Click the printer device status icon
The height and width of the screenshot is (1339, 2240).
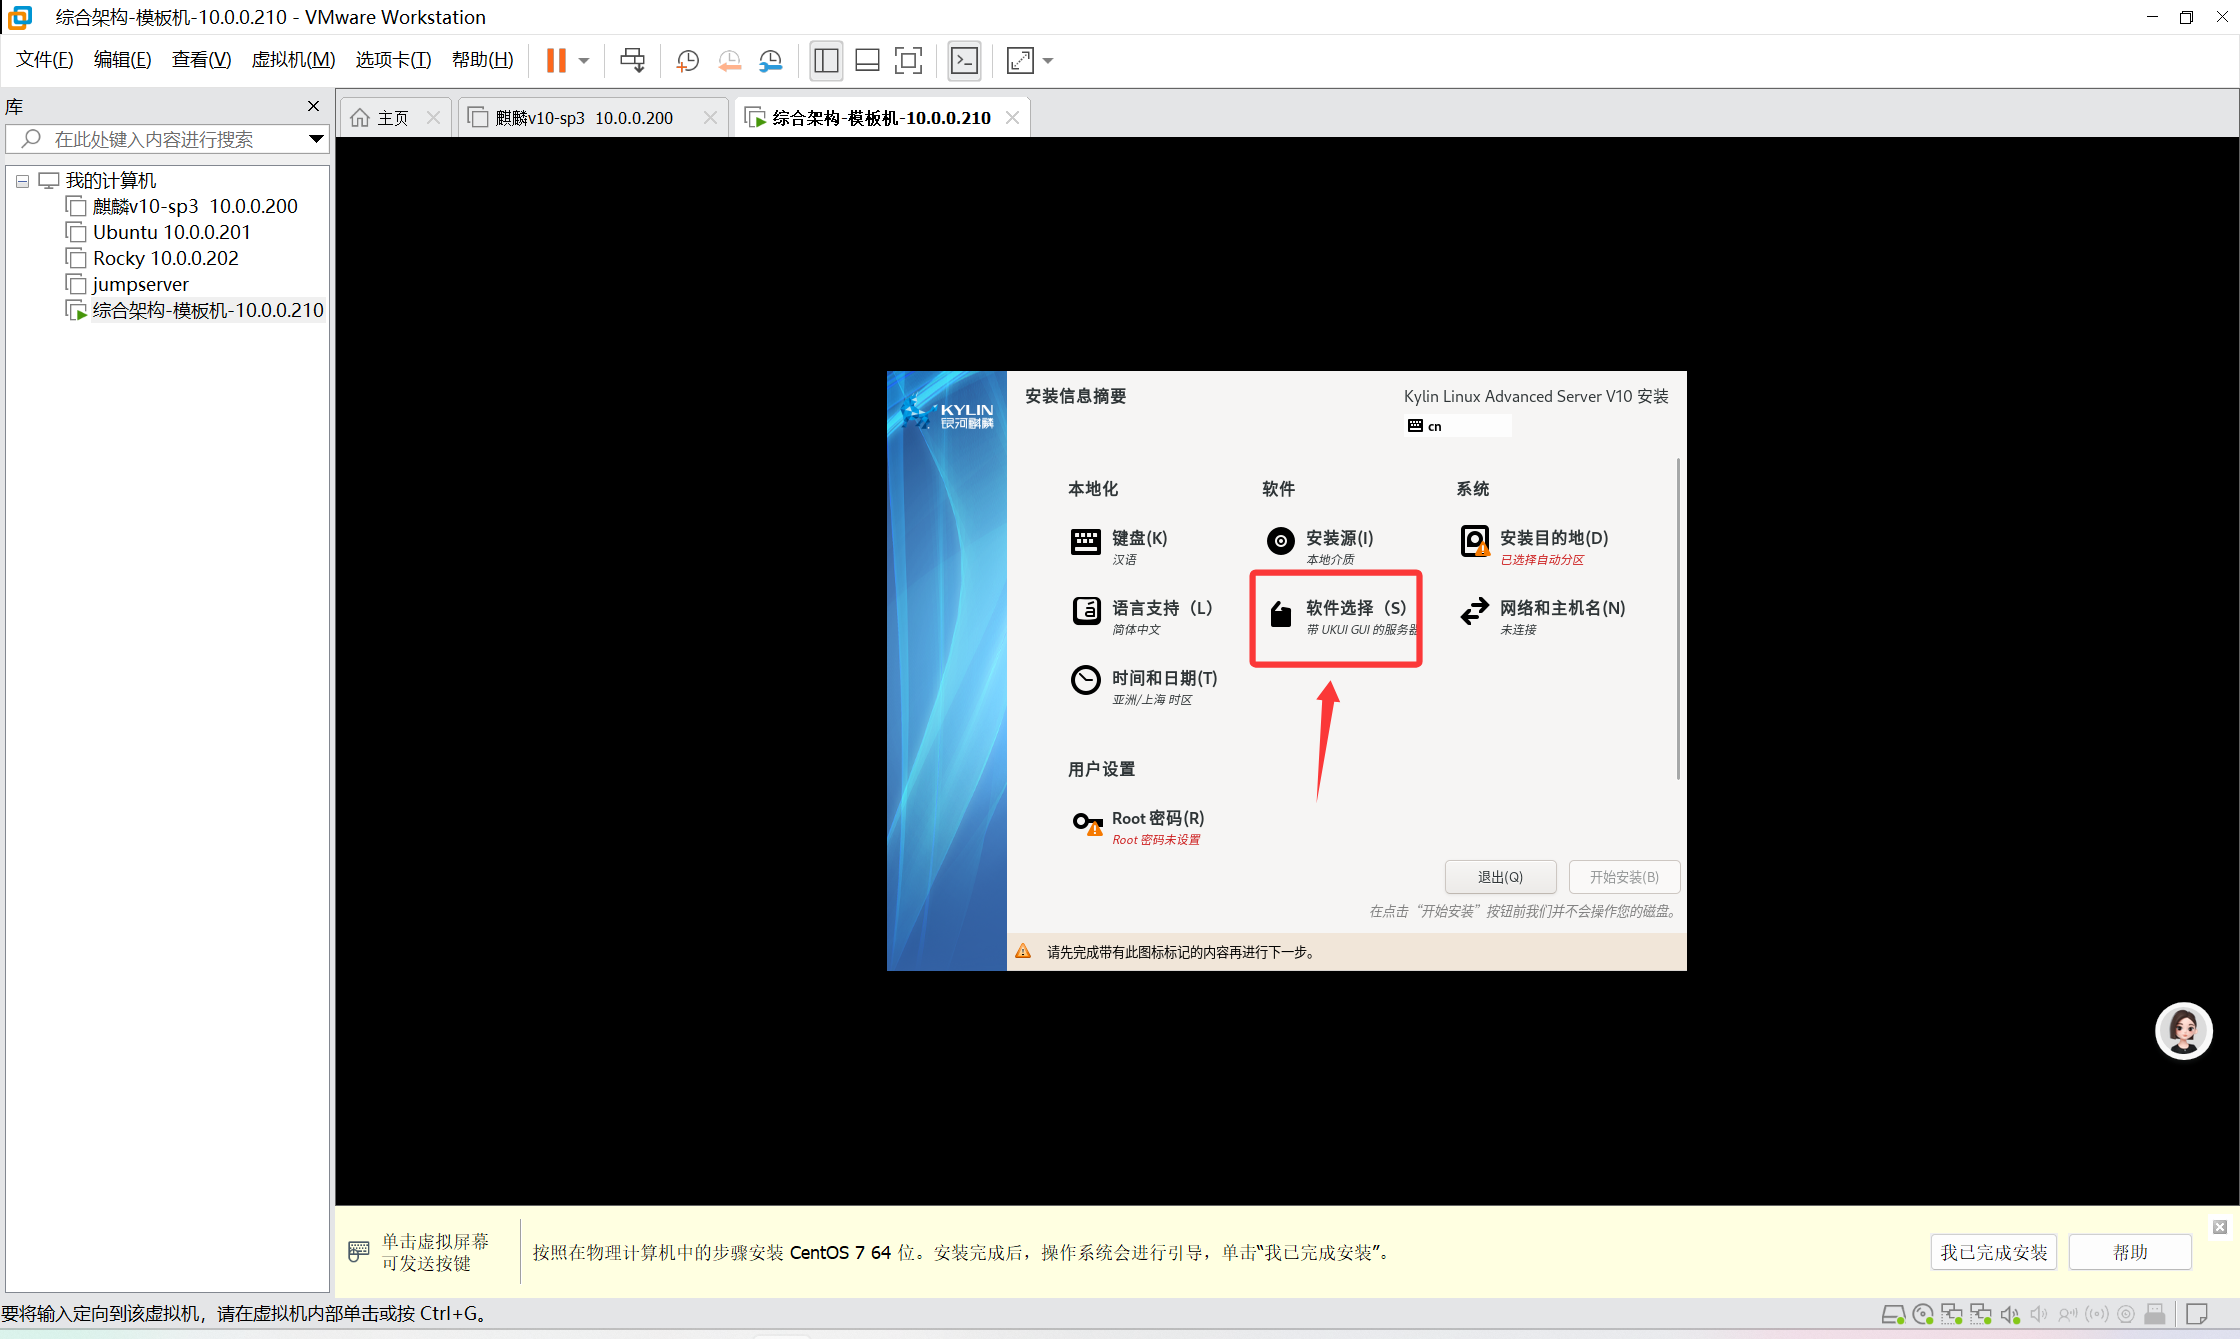click(2155, 1314)
